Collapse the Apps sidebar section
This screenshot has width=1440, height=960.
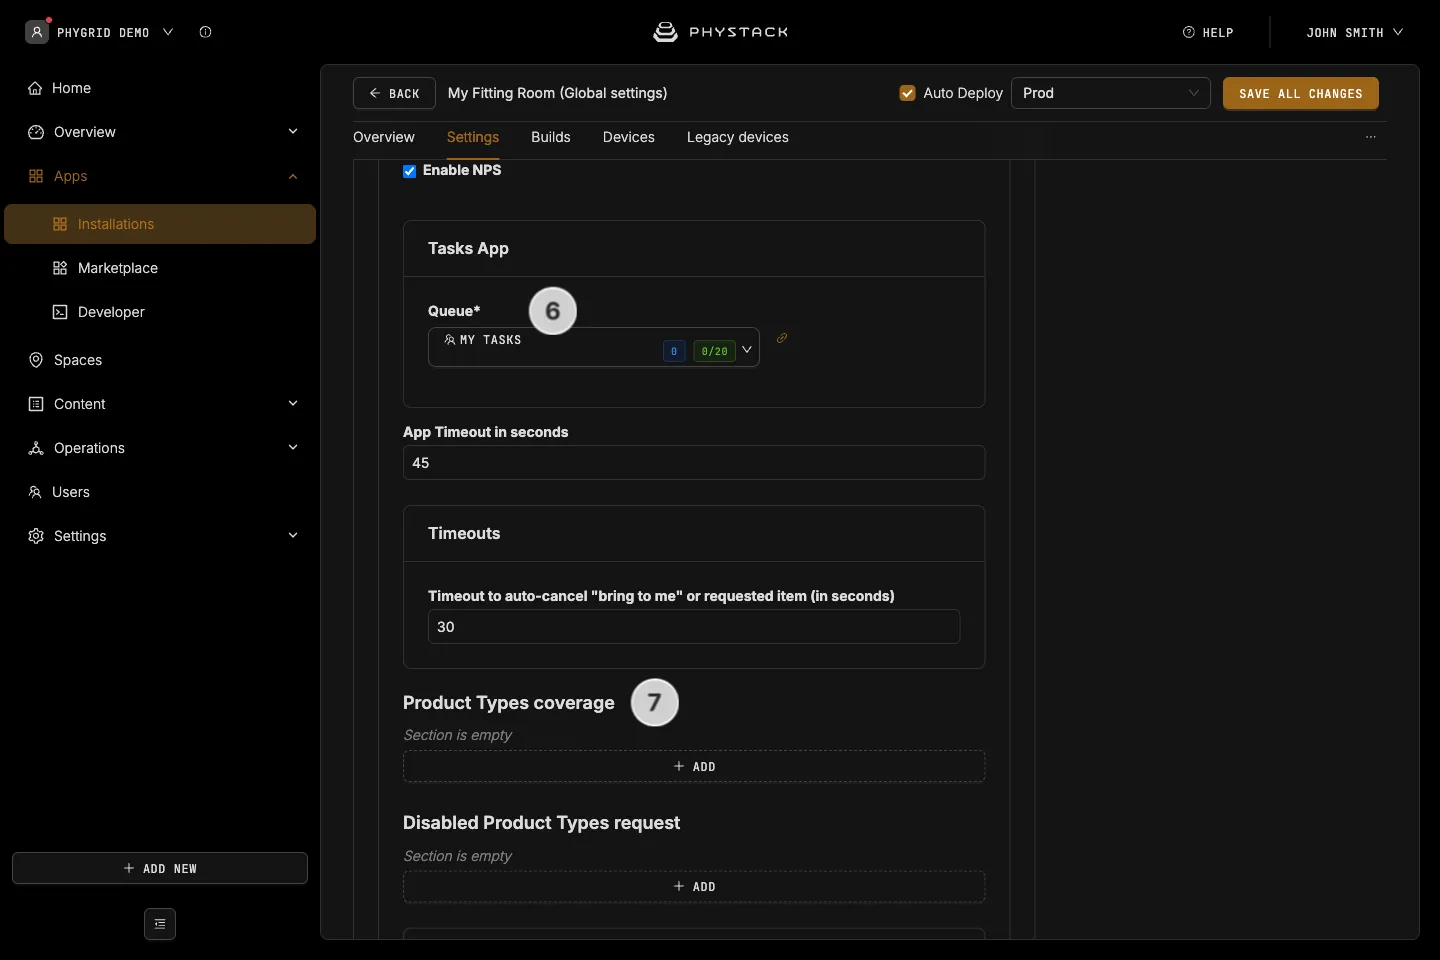[x=293, y=176]
